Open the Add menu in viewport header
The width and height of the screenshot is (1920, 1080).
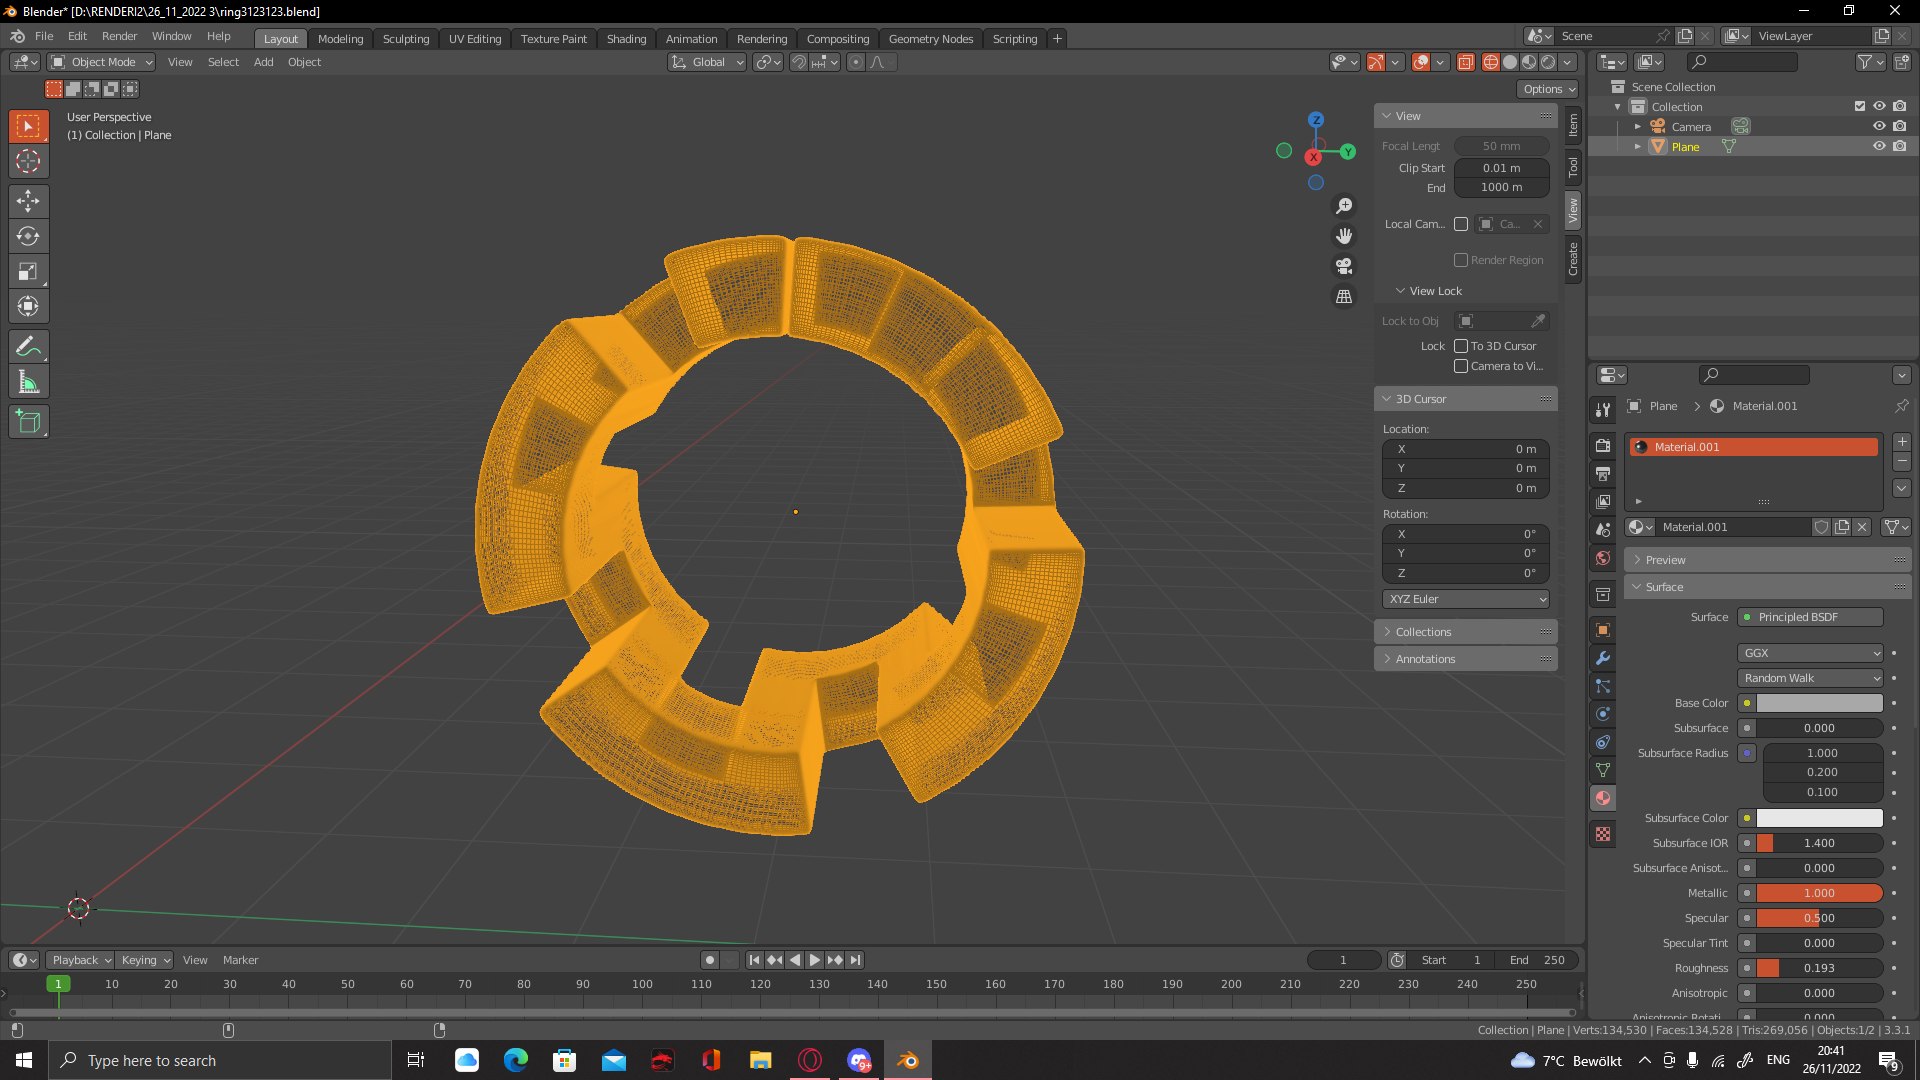[x=263, y=62]
